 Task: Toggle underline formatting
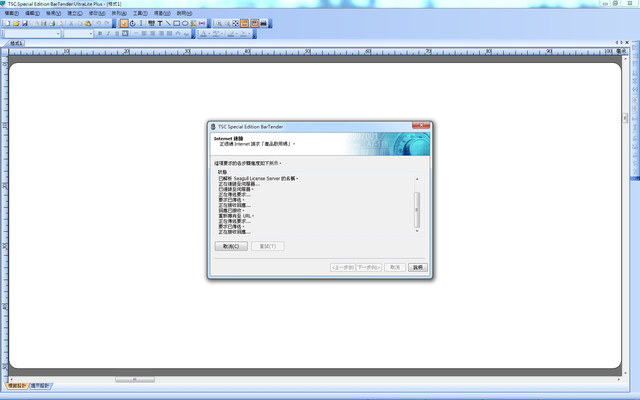[x=117, y=33]
